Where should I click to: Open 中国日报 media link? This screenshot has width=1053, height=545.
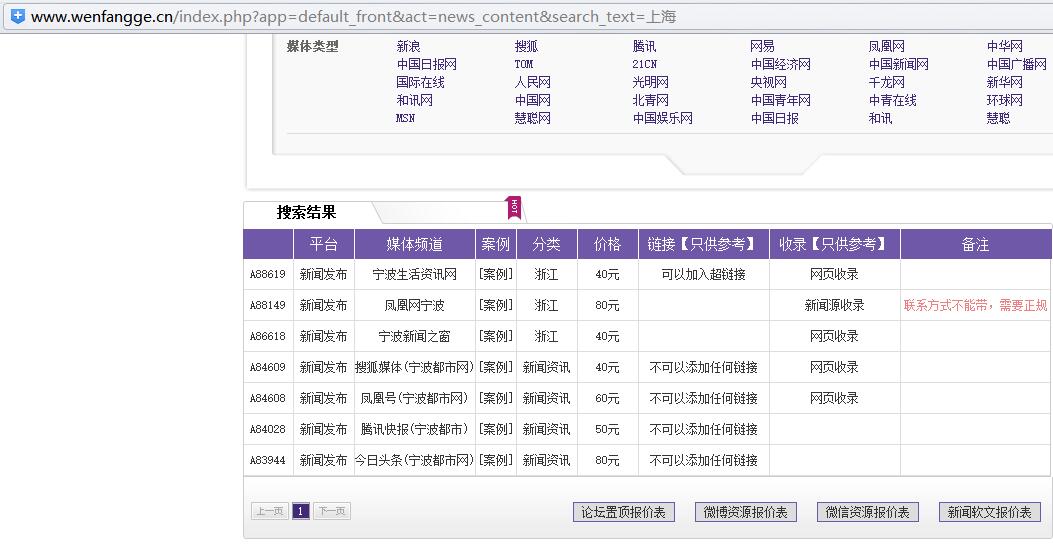(x=774, y=118)
